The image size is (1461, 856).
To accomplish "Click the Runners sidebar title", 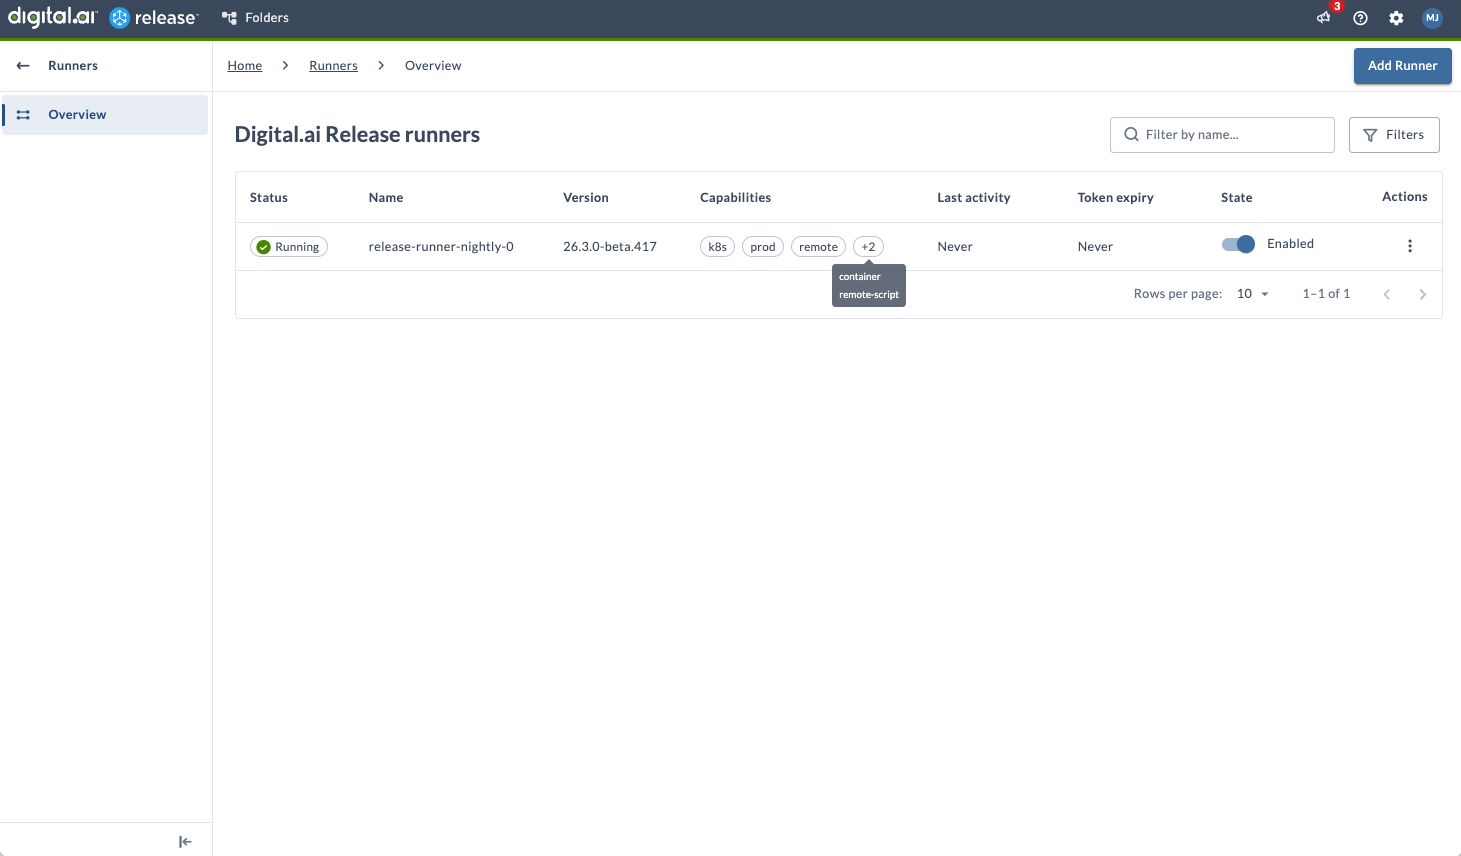I will click(73, 66).
